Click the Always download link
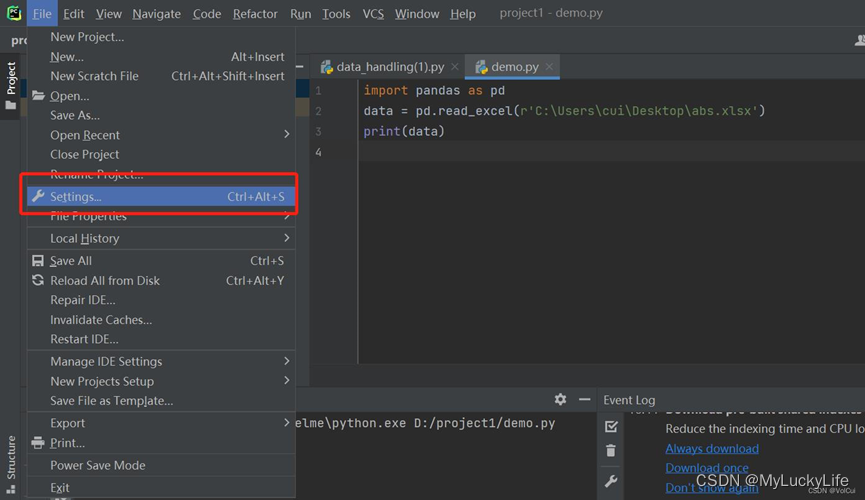865x500 pixels. tap(712, 448)
